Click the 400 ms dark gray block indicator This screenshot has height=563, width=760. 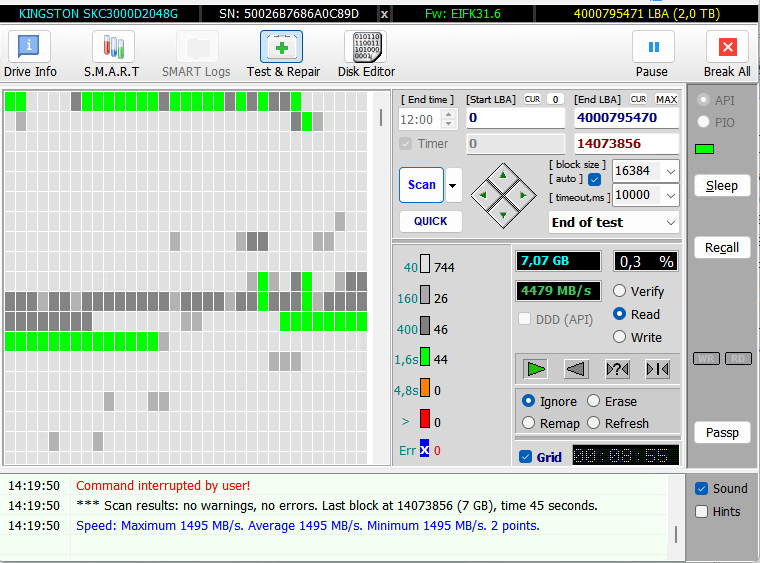(425, 326)
